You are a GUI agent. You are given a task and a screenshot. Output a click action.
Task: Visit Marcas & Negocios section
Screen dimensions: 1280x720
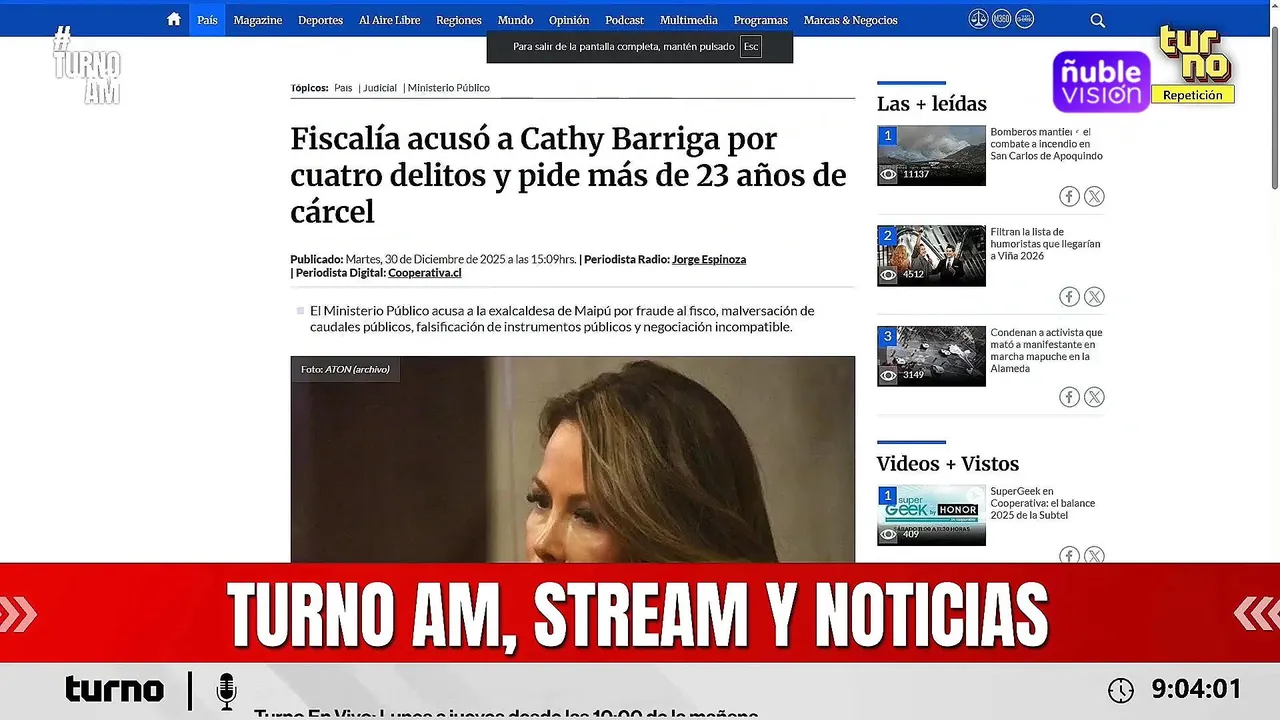coord(851,20)
